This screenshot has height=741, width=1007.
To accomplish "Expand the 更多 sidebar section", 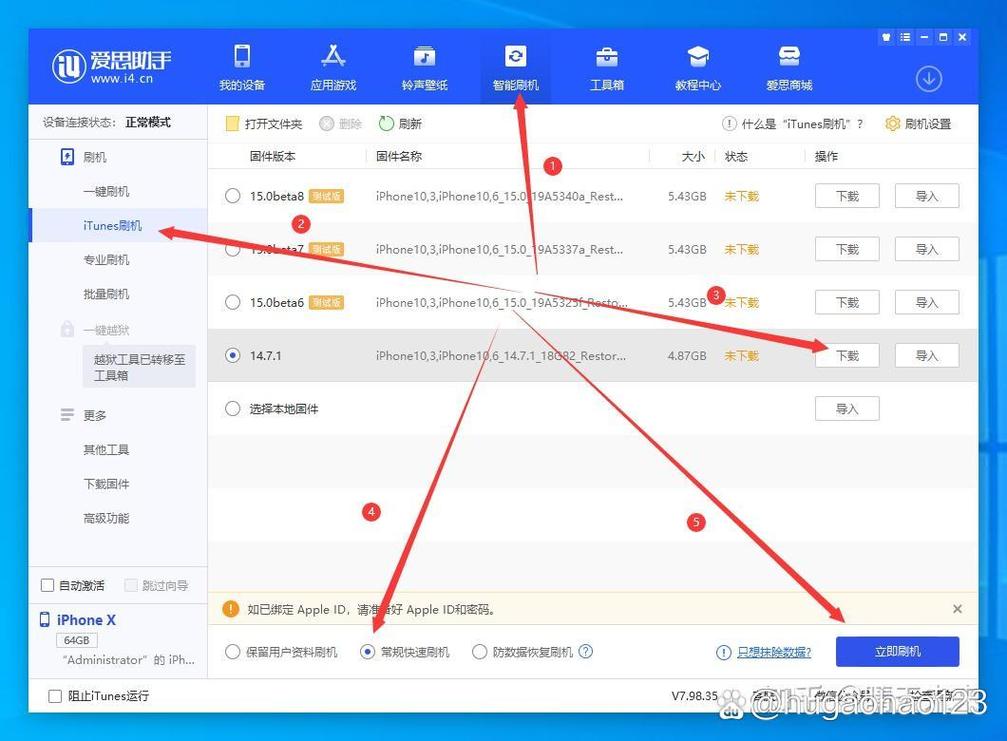I will pyautogui.click(x=93, y=415).
